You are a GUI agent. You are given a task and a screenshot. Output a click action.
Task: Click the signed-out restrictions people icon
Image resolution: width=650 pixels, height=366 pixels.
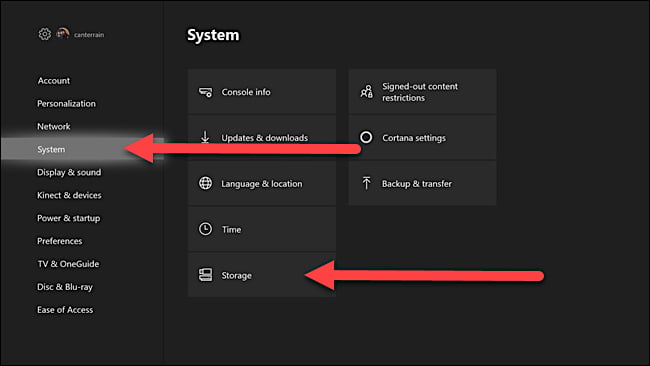coord(366,92)
